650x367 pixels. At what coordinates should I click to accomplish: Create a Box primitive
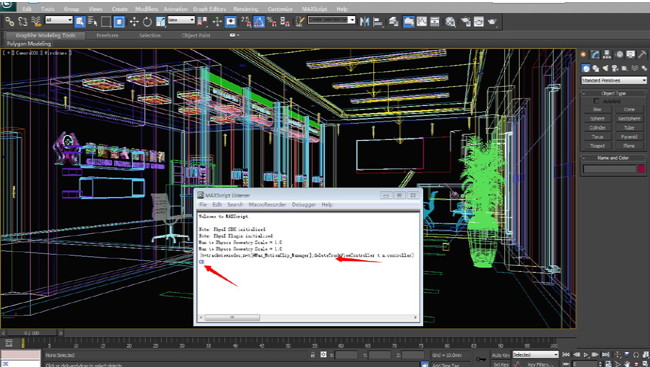point(597,109)
